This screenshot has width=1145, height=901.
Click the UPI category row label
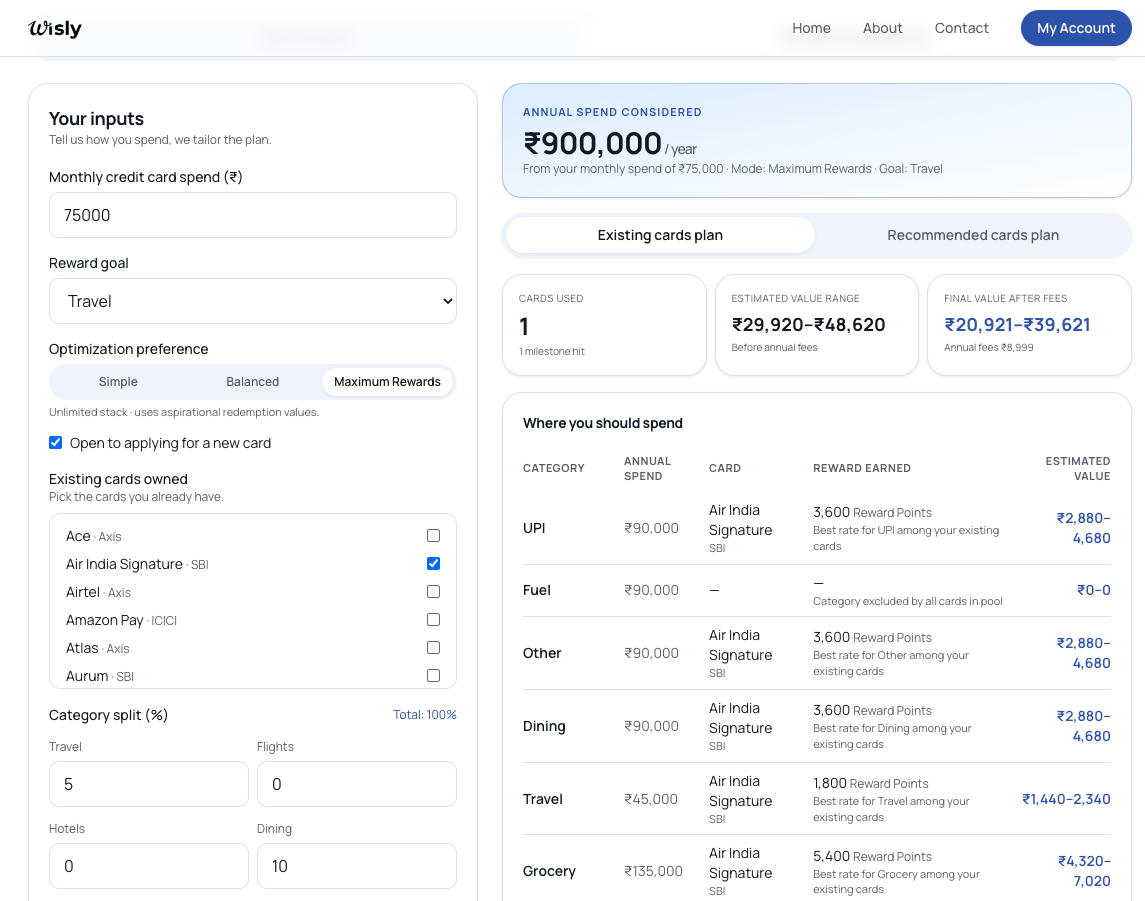pyautogui.click(x=534, y=528)
